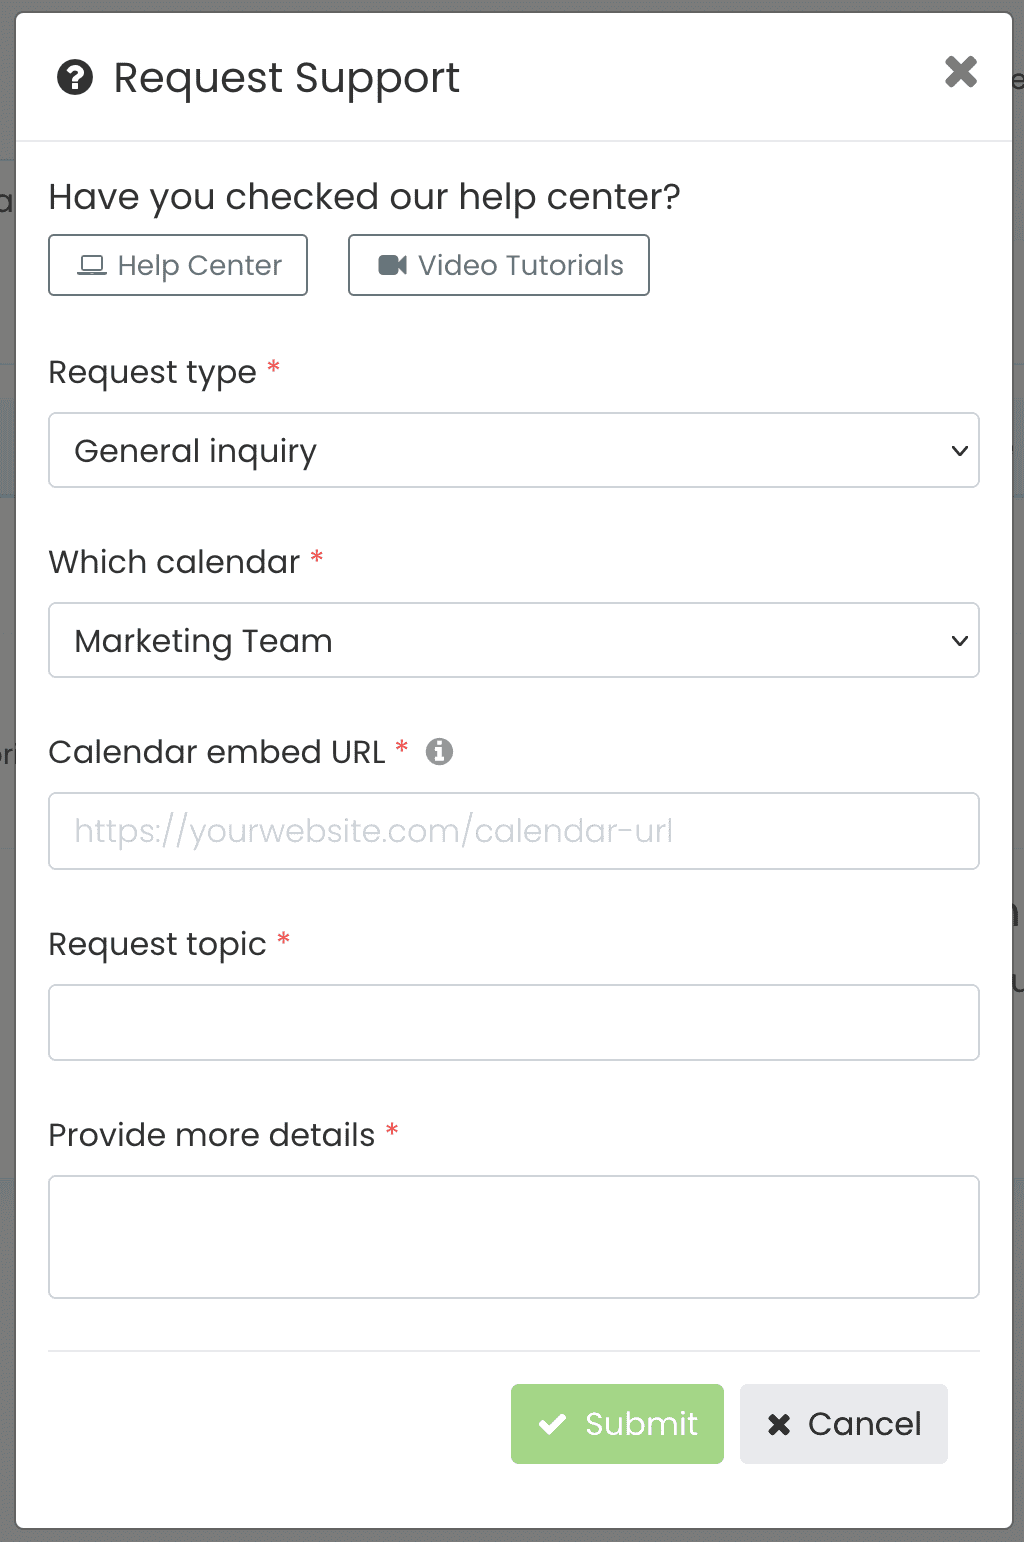The height and width of the screenshot is (1542, 1024).
Task: Cancel the support request
Action: tap(843, 1424)
